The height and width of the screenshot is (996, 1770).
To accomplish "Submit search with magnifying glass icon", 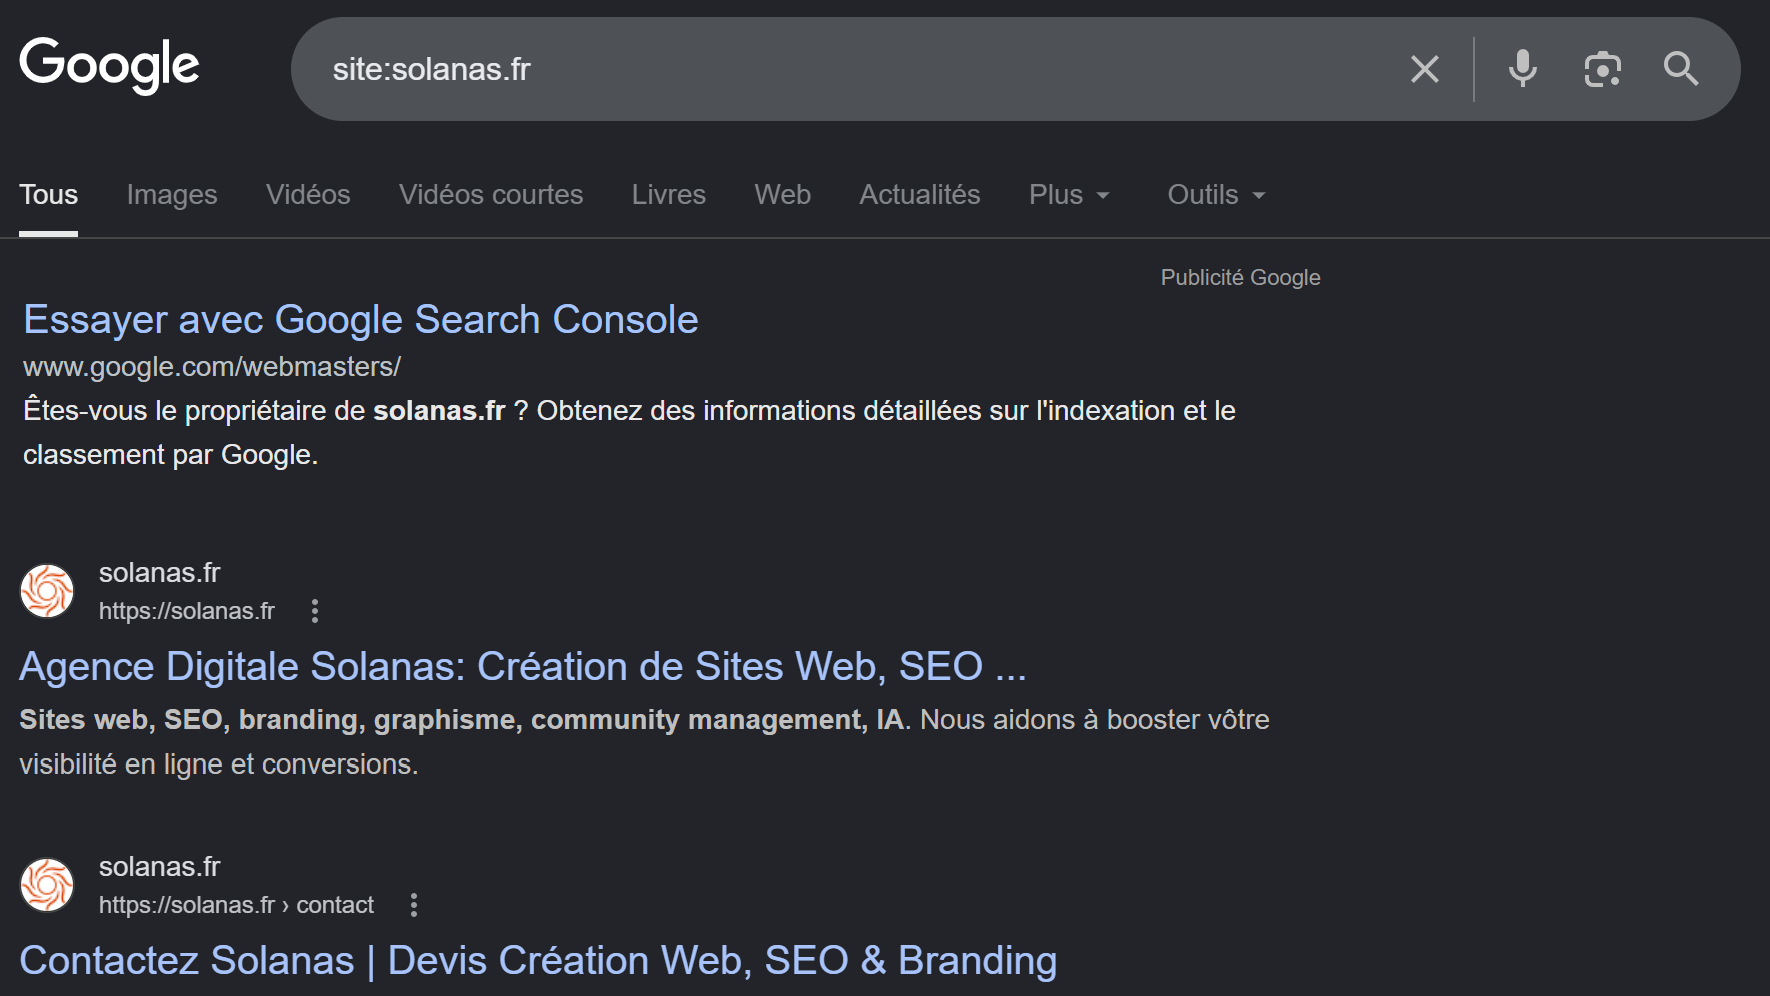I will pos(1680,69).
